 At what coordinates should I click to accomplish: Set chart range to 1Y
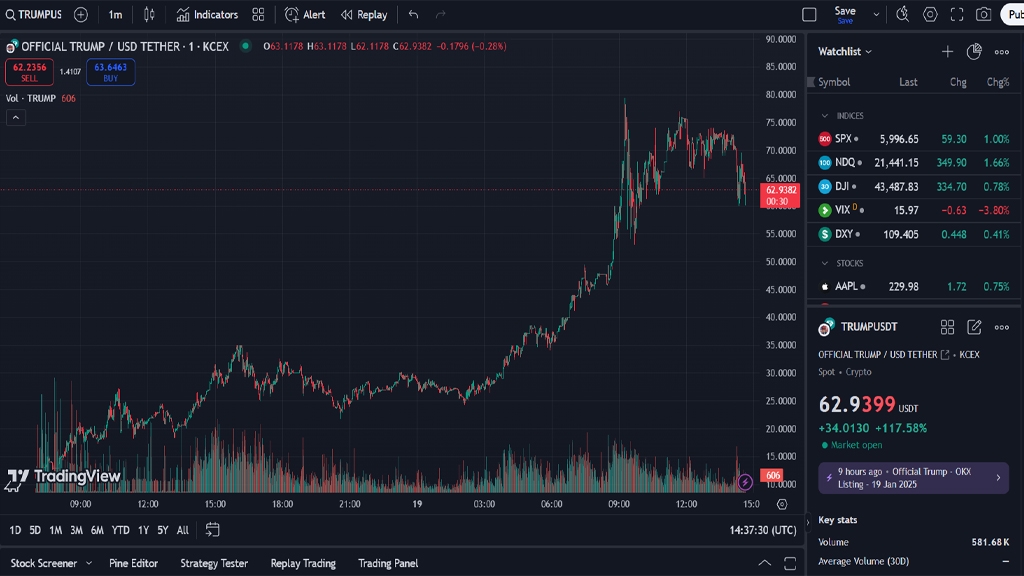(144, 530)
